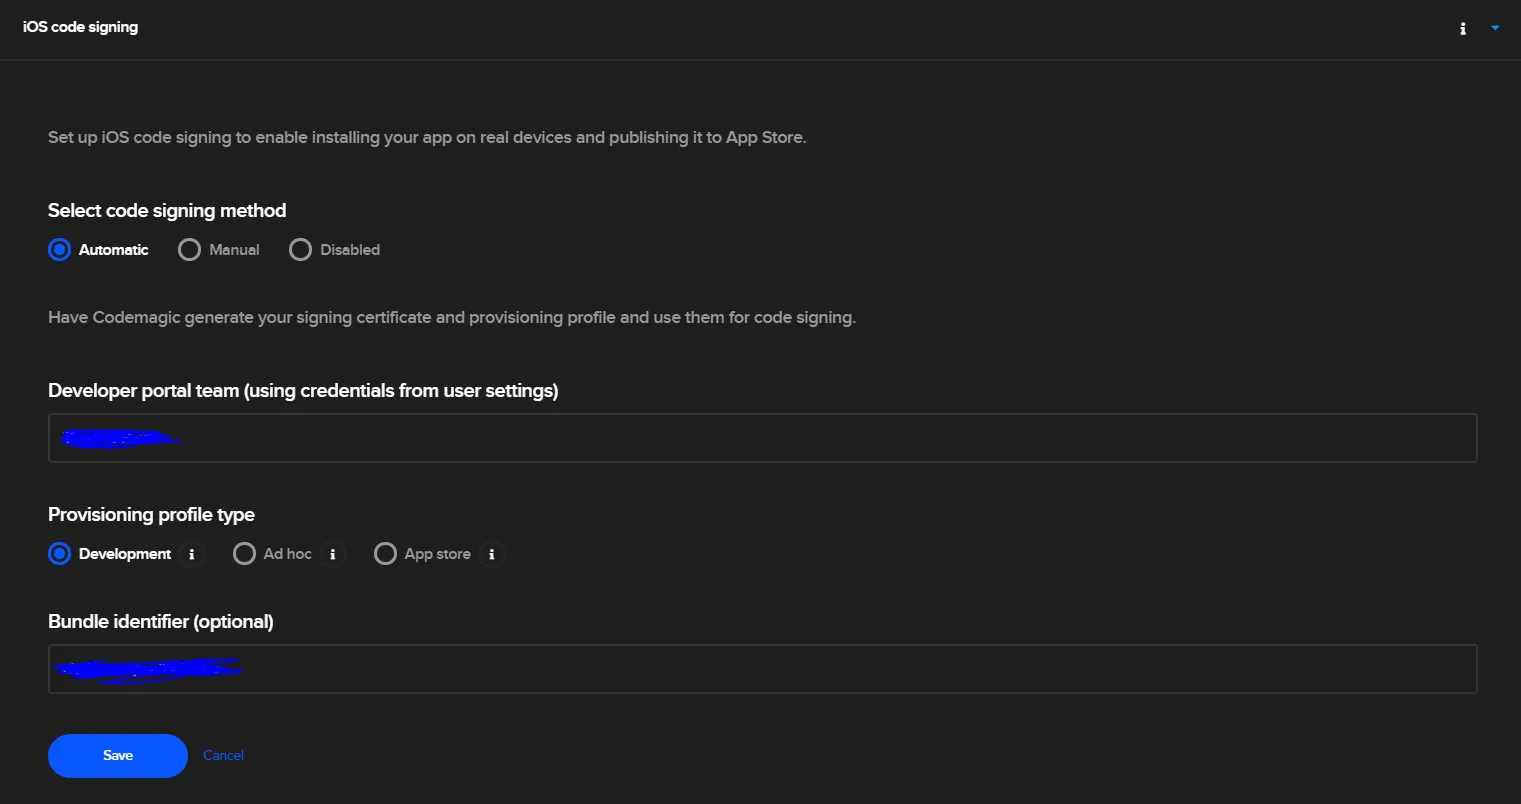Collapse the iOS code signing section arrow
1521x804 pixels.
pyautogui.click(x=1495, y=28)
